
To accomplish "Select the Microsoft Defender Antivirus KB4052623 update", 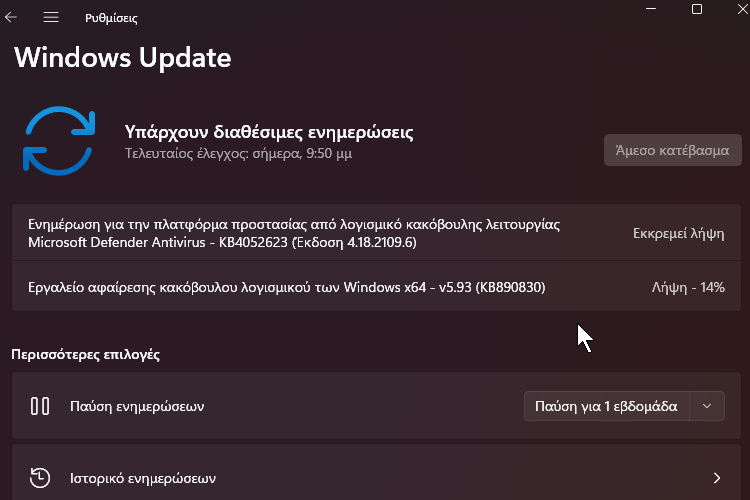I will [x=376, y=233].
